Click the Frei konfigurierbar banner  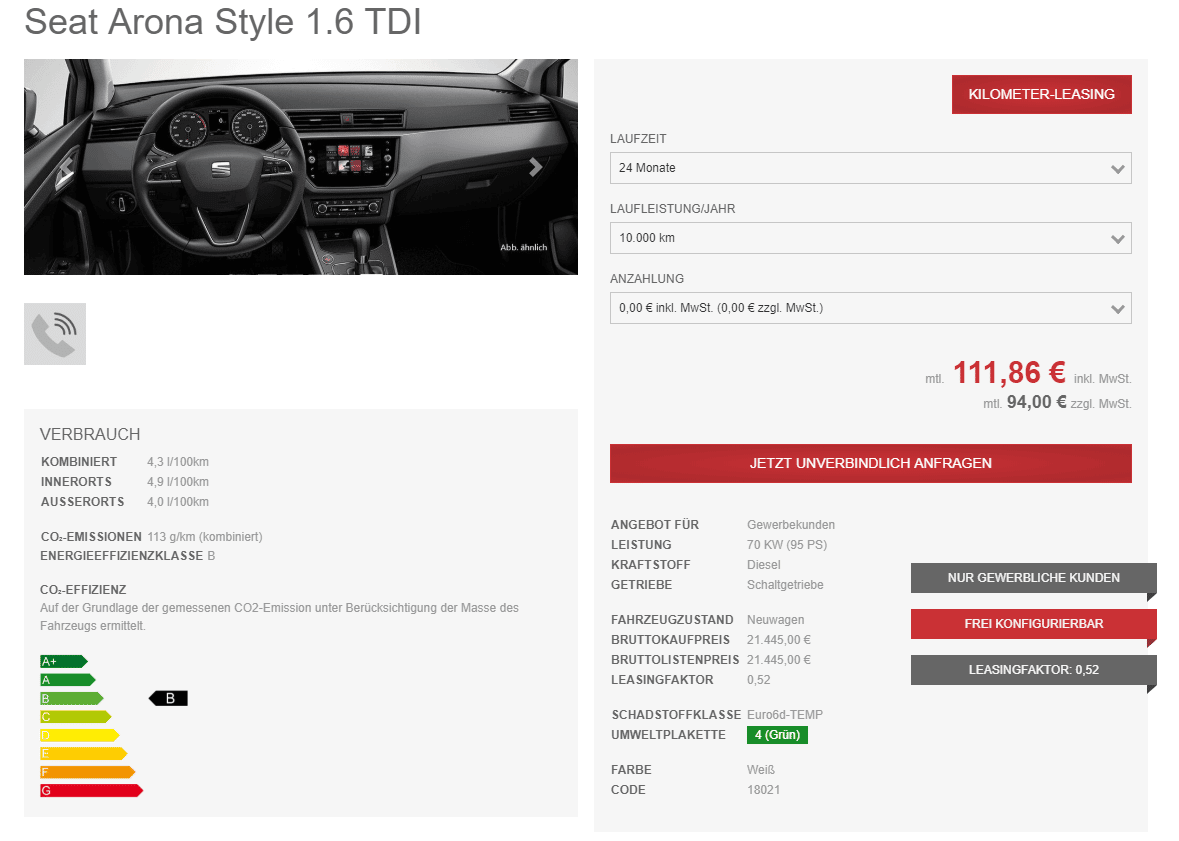1033,624
